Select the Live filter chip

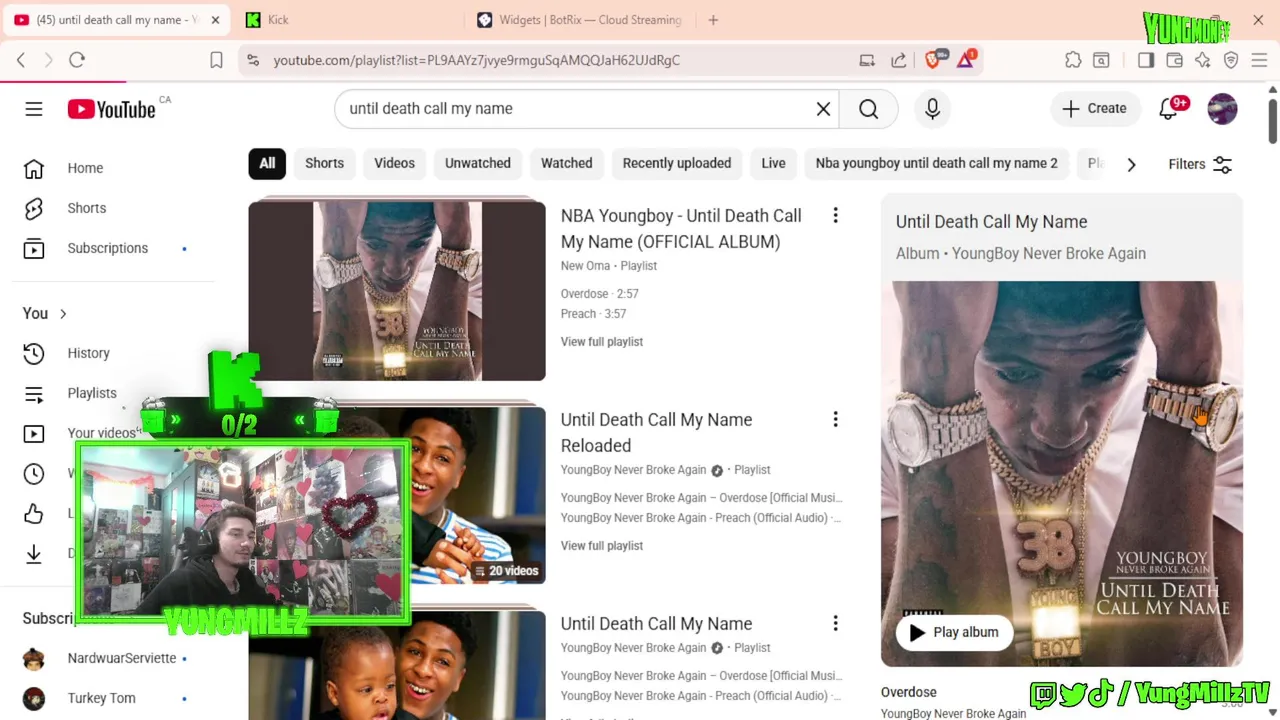pyautogui.click(x=773, y=163)
